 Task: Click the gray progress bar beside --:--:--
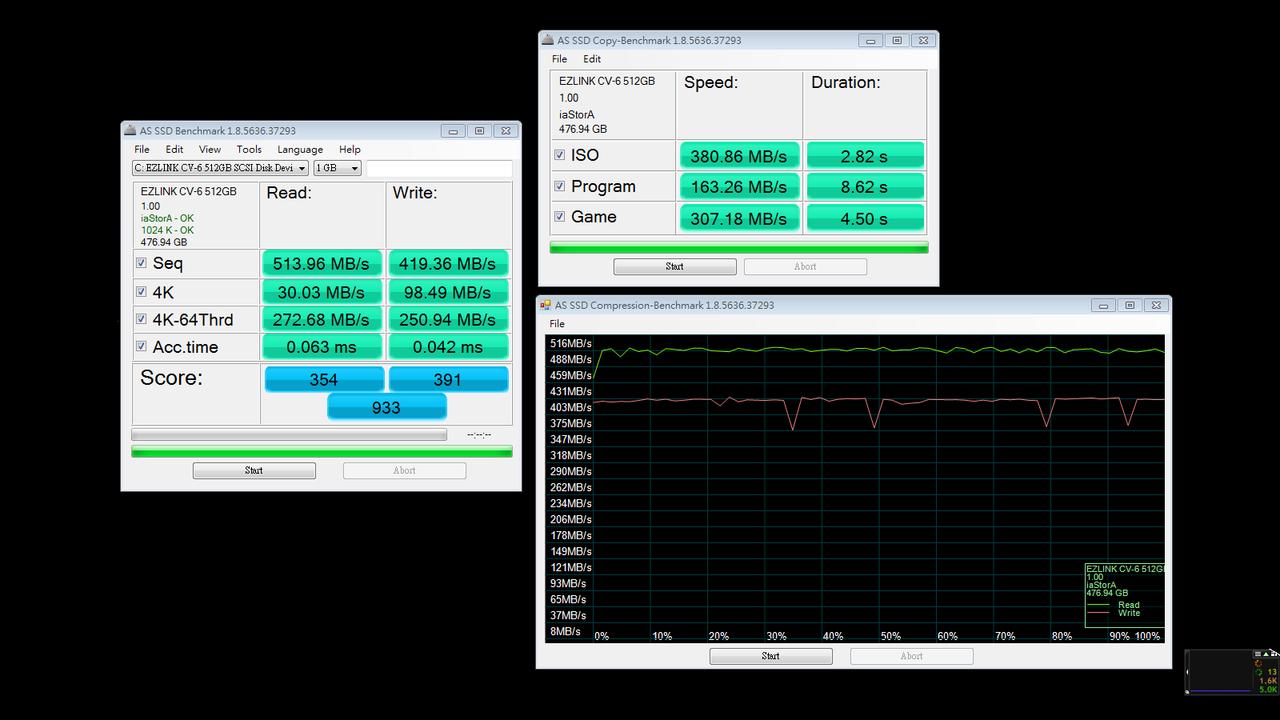click(289, 435)
